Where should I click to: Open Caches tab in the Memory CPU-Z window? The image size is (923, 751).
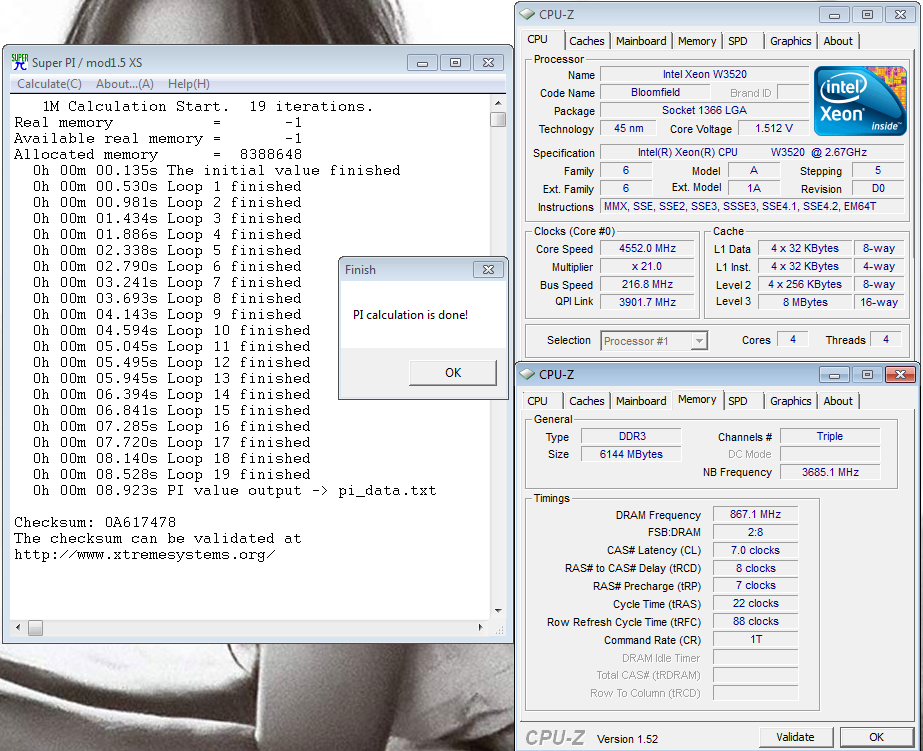[587, 401]
